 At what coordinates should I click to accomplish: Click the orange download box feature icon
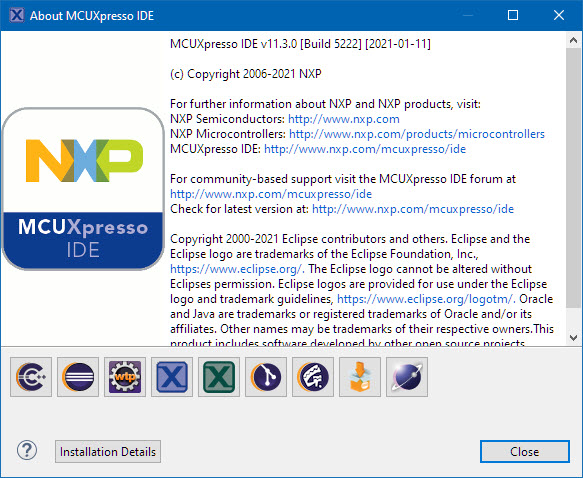[x=360, y=377]
